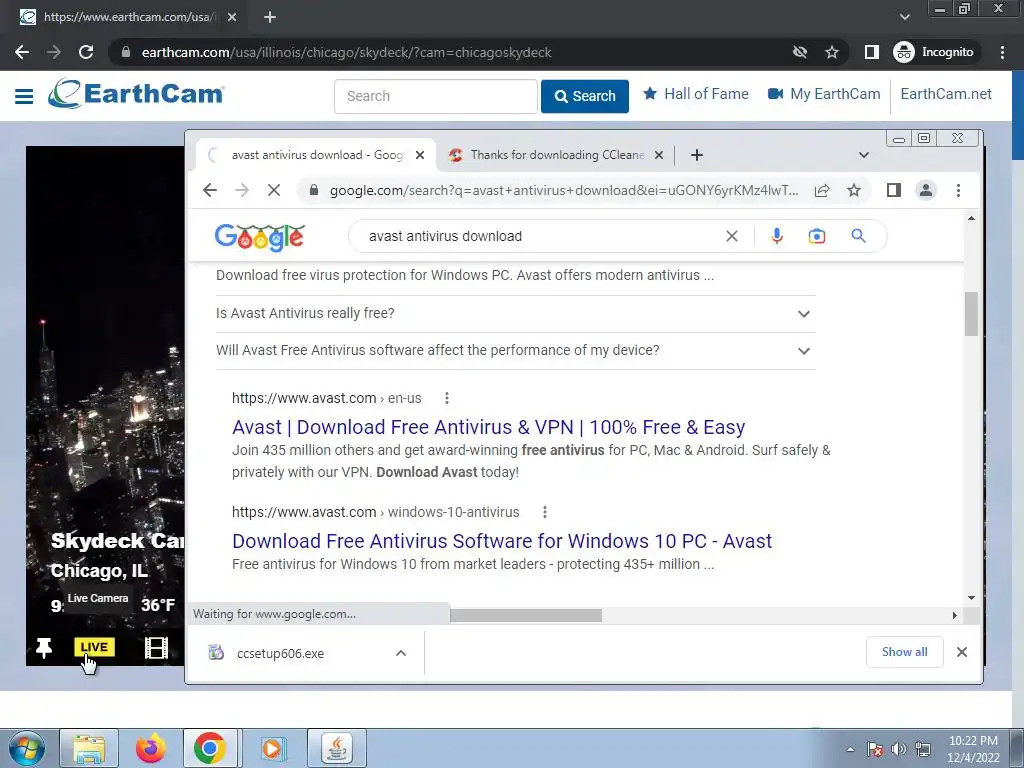Open options for avast.com en-us result
The width and height of the screenshot is (1024, 768).
click(x=447, y=398)
